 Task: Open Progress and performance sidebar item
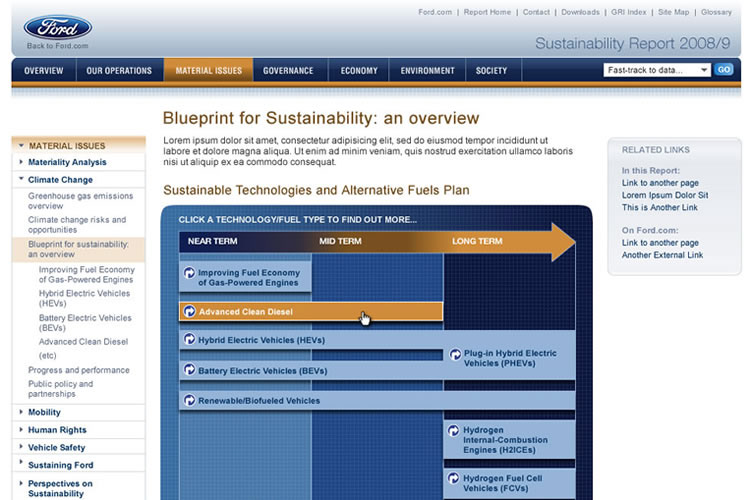tap(78, 370)
